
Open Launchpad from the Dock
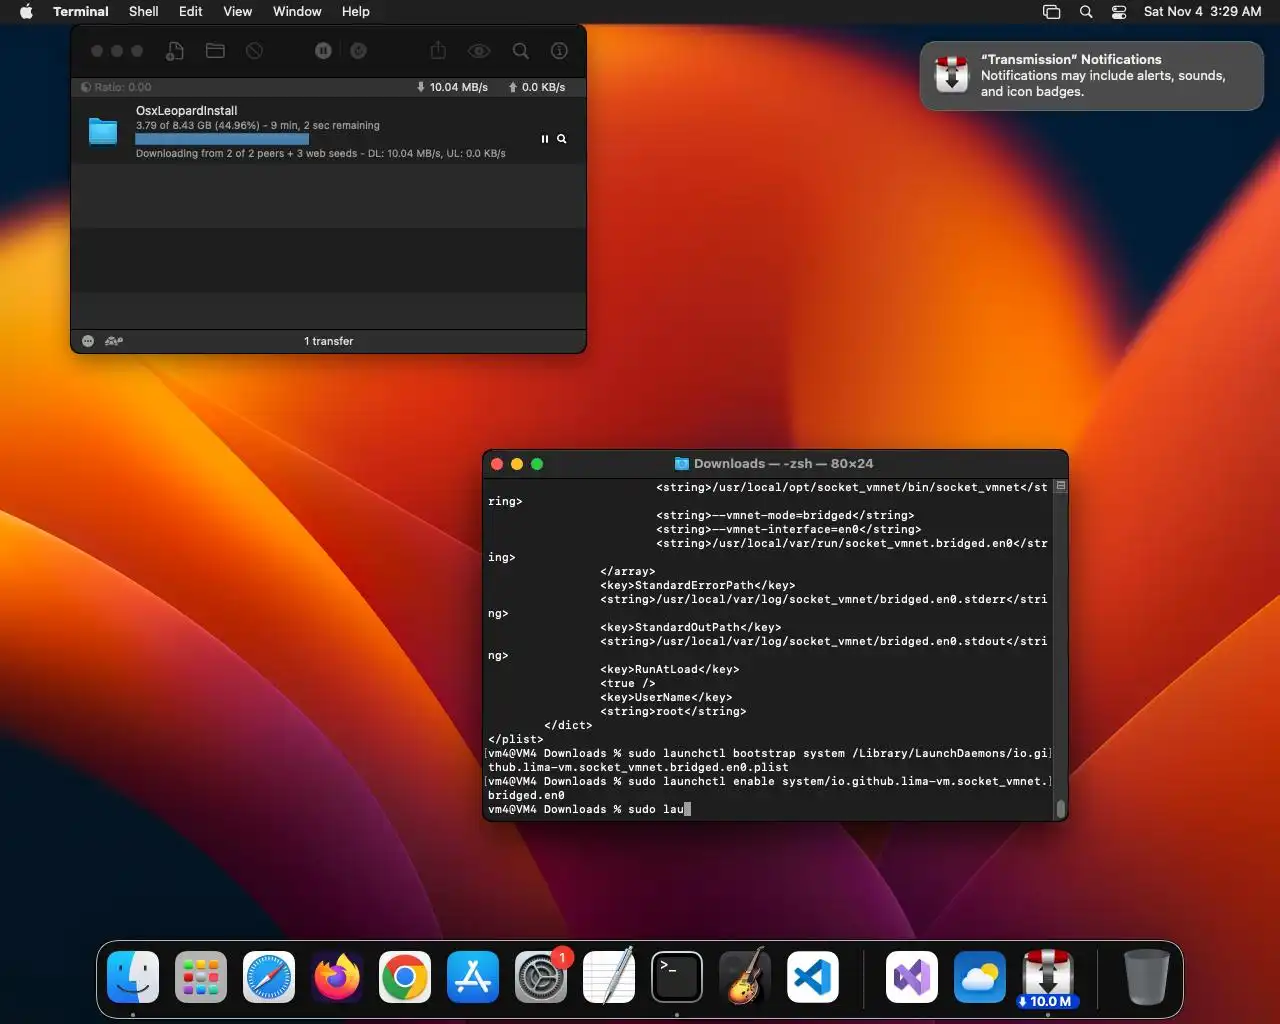(201, 977)
